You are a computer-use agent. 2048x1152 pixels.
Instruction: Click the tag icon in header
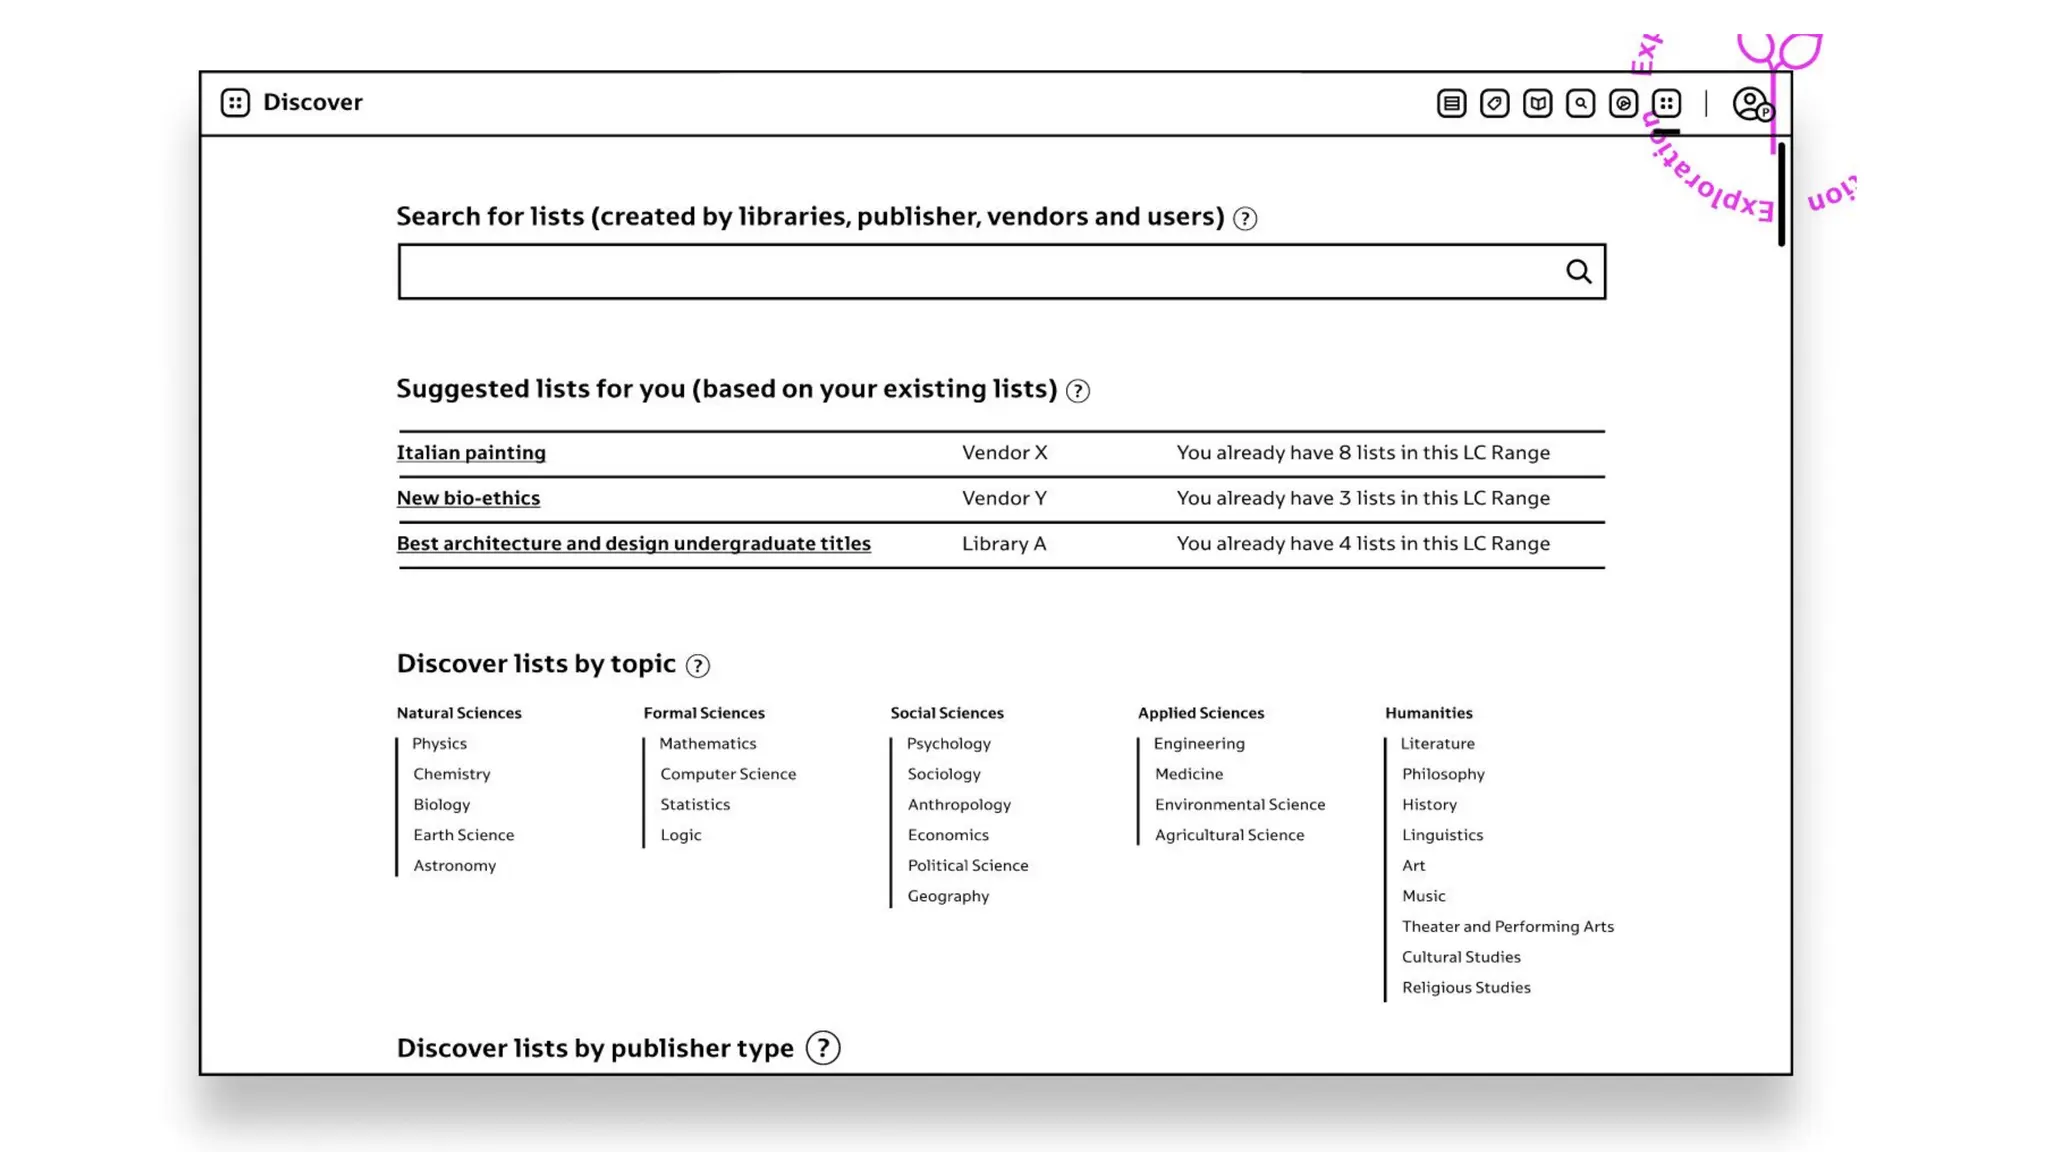[1494, 103]
